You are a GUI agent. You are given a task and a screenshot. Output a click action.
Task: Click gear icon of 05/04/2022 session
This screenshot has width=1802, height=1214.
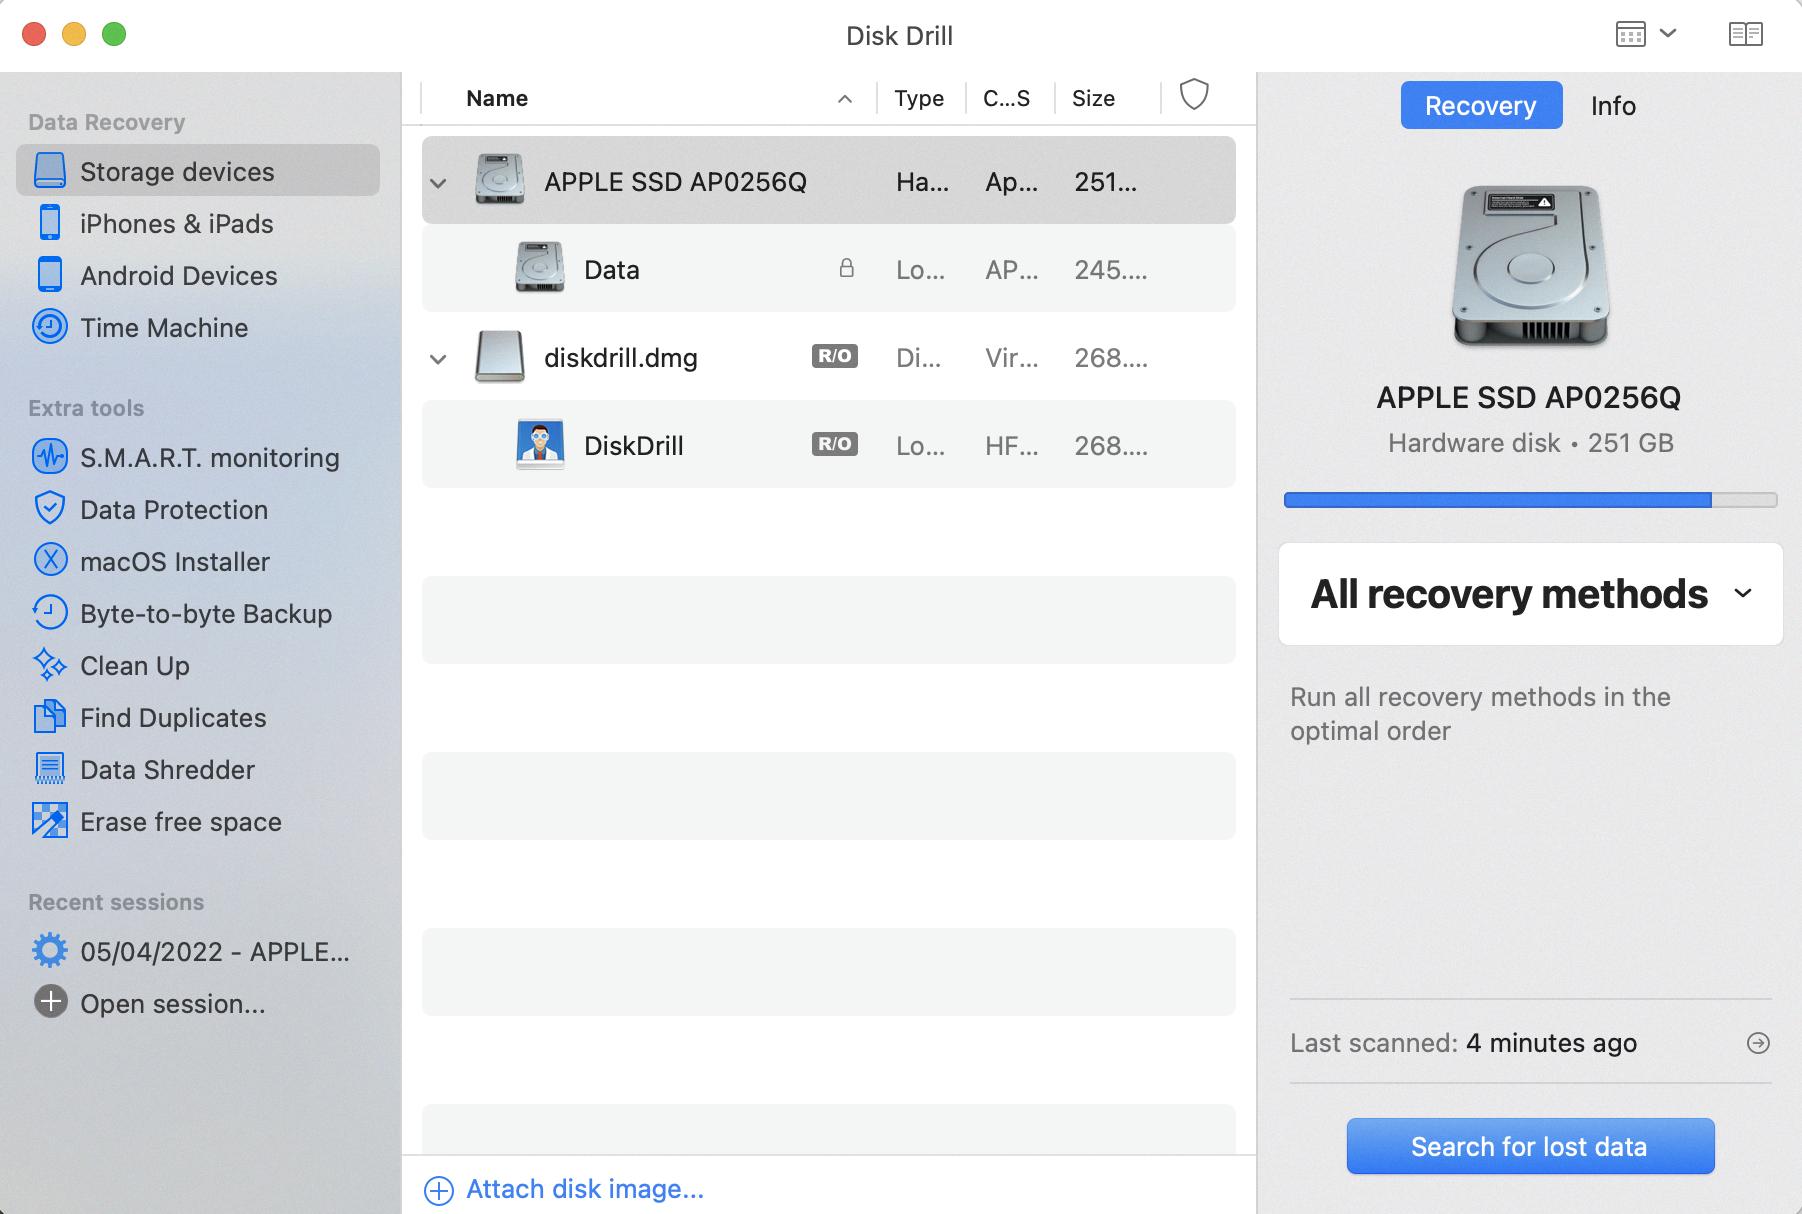(x=49, y=951)
